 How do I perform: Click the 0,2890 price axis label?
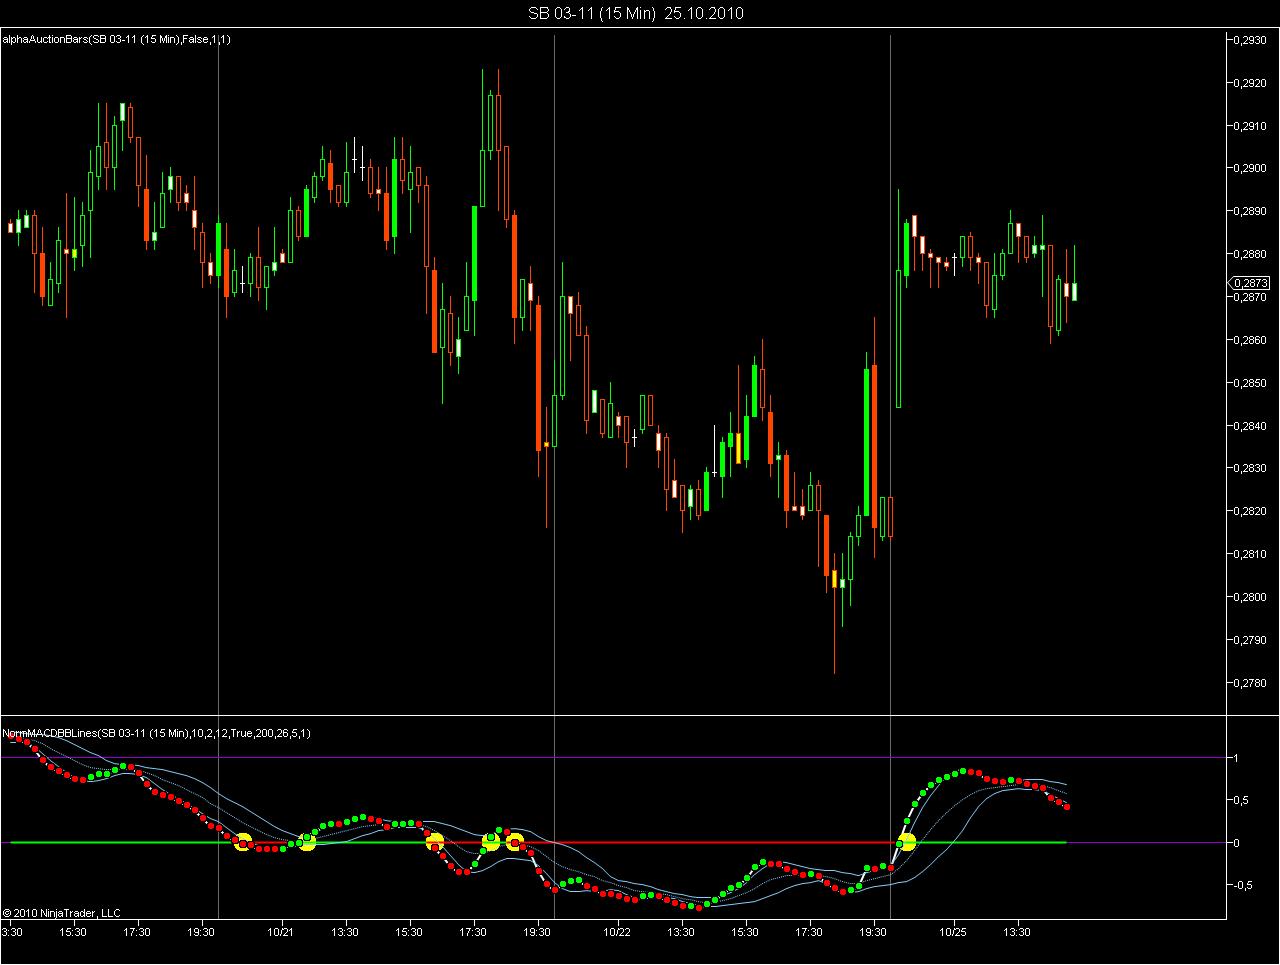point(1251,211)
